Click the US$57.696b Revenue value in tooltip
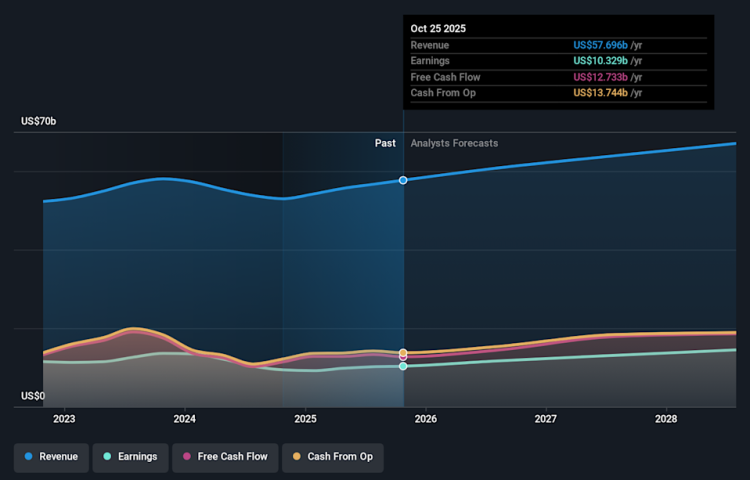This screenshot has width=750, height=480. 600,45
